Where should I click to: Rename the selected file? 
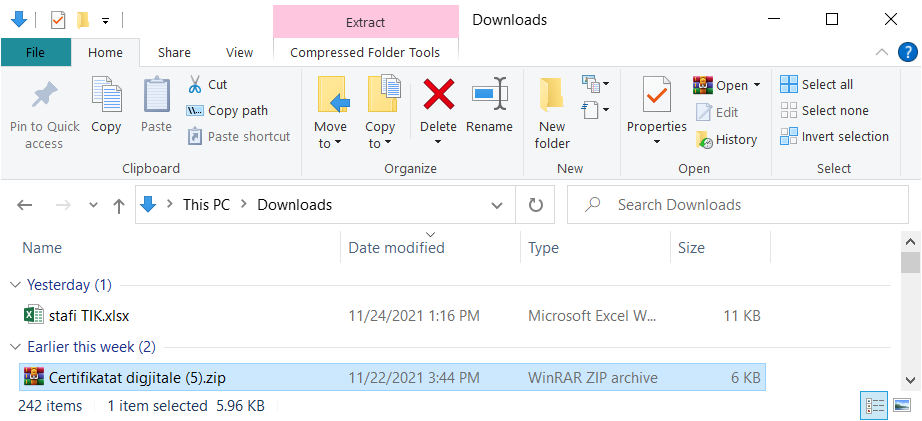[x=489, y=105]
